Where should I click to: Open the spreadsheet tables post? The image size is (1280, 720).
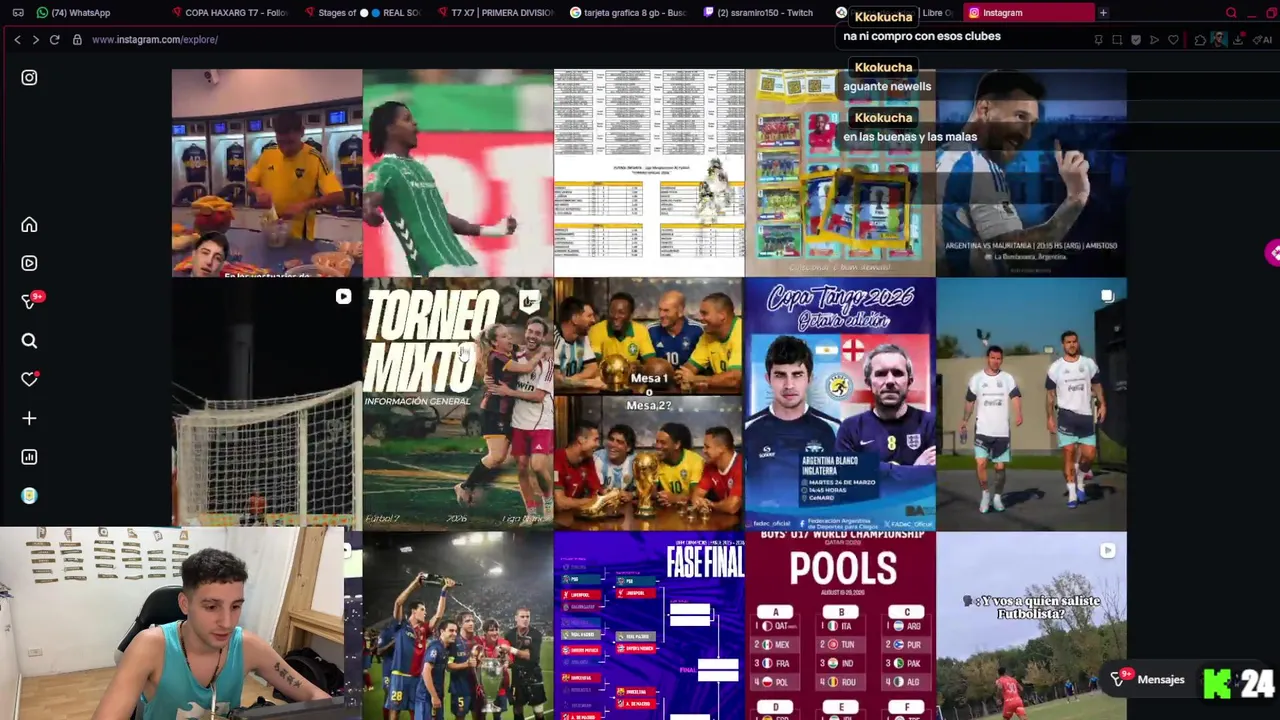[649, 172]
